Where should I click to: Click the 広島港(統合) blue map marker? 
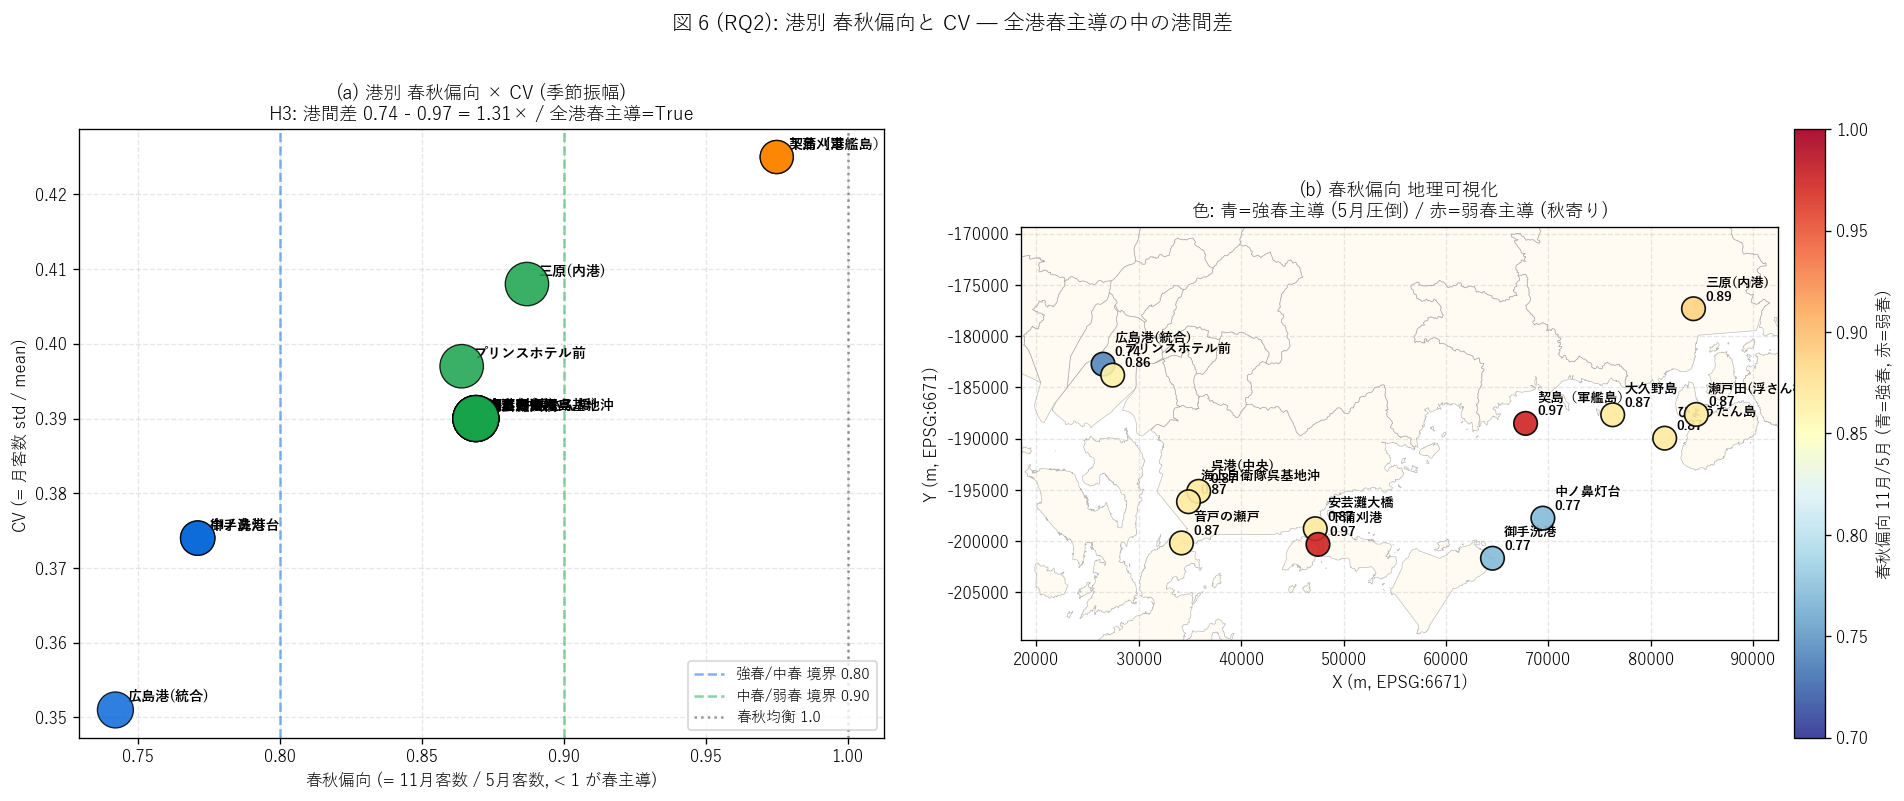(x=1102, y=364)
